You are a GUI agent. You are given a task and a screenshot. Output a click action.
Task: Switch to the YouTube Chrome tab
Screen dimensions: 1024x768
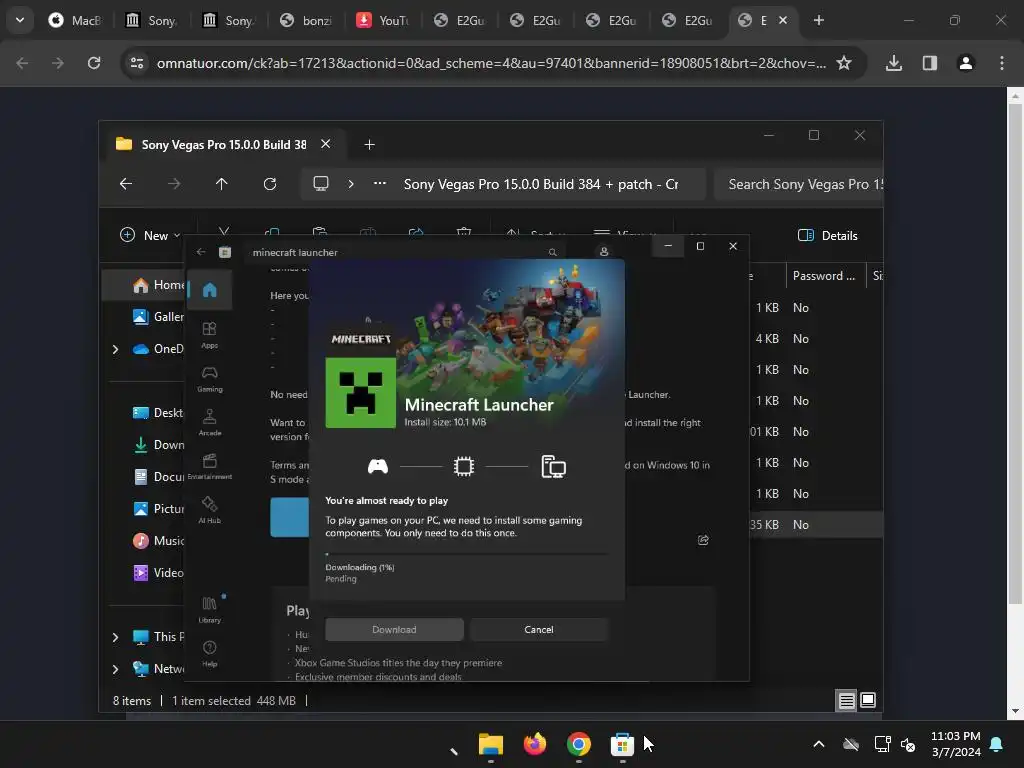383,21
